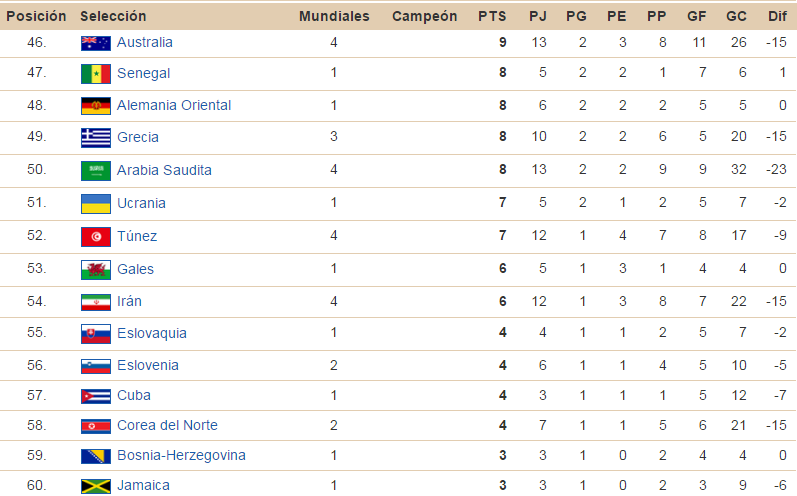Click the Alemania Oriental flag icon
The width and height of the screenshot is (797, 496).
click(96, 106)
